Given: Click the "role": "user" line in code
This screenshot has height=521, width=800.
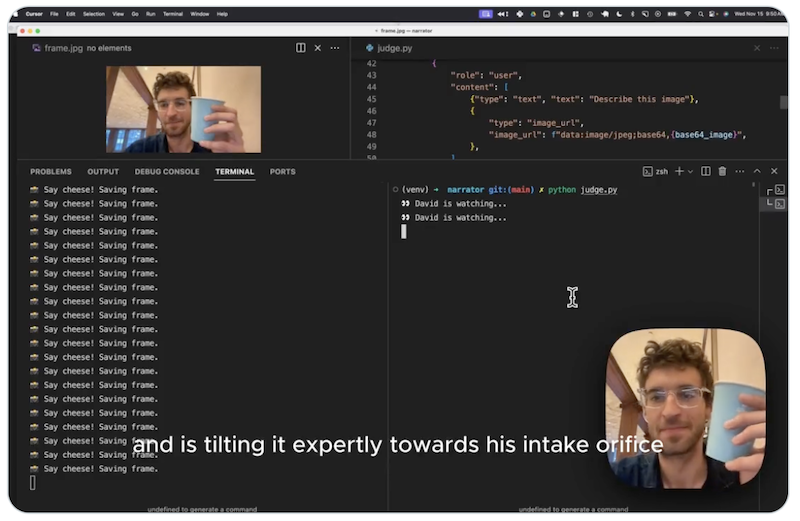Looking at the screenshot, I should 486,76.
